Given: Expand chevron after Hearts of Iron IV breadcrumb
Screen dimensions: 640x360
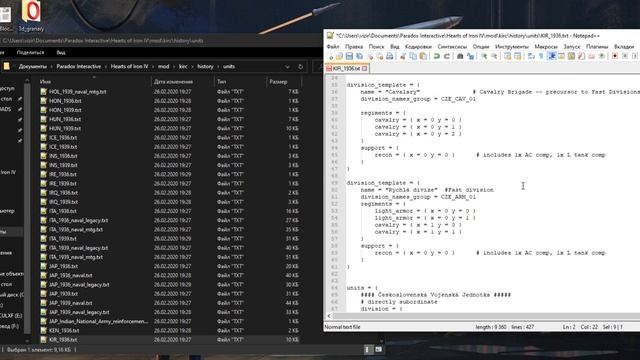Looking at the screenshot, I should [153, 67].
